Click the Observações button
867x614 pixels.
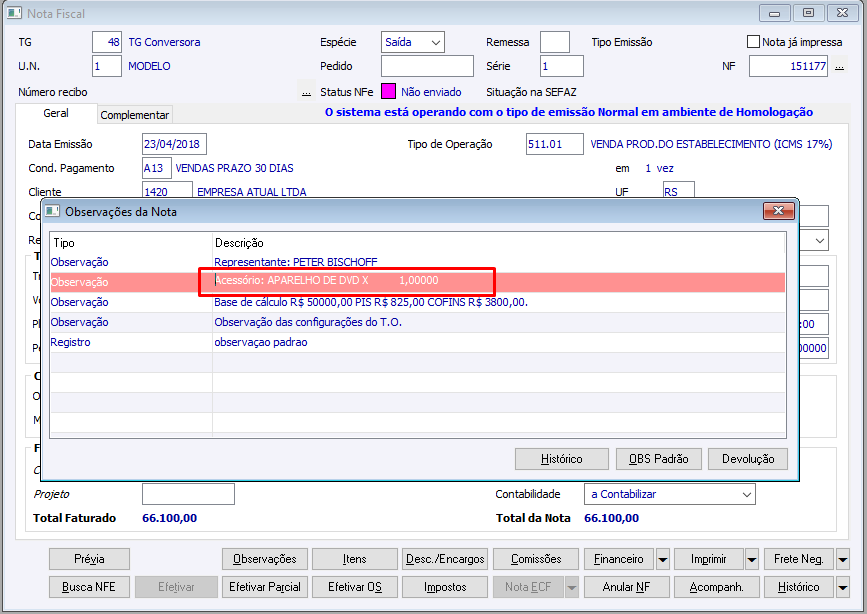[264, 559]
